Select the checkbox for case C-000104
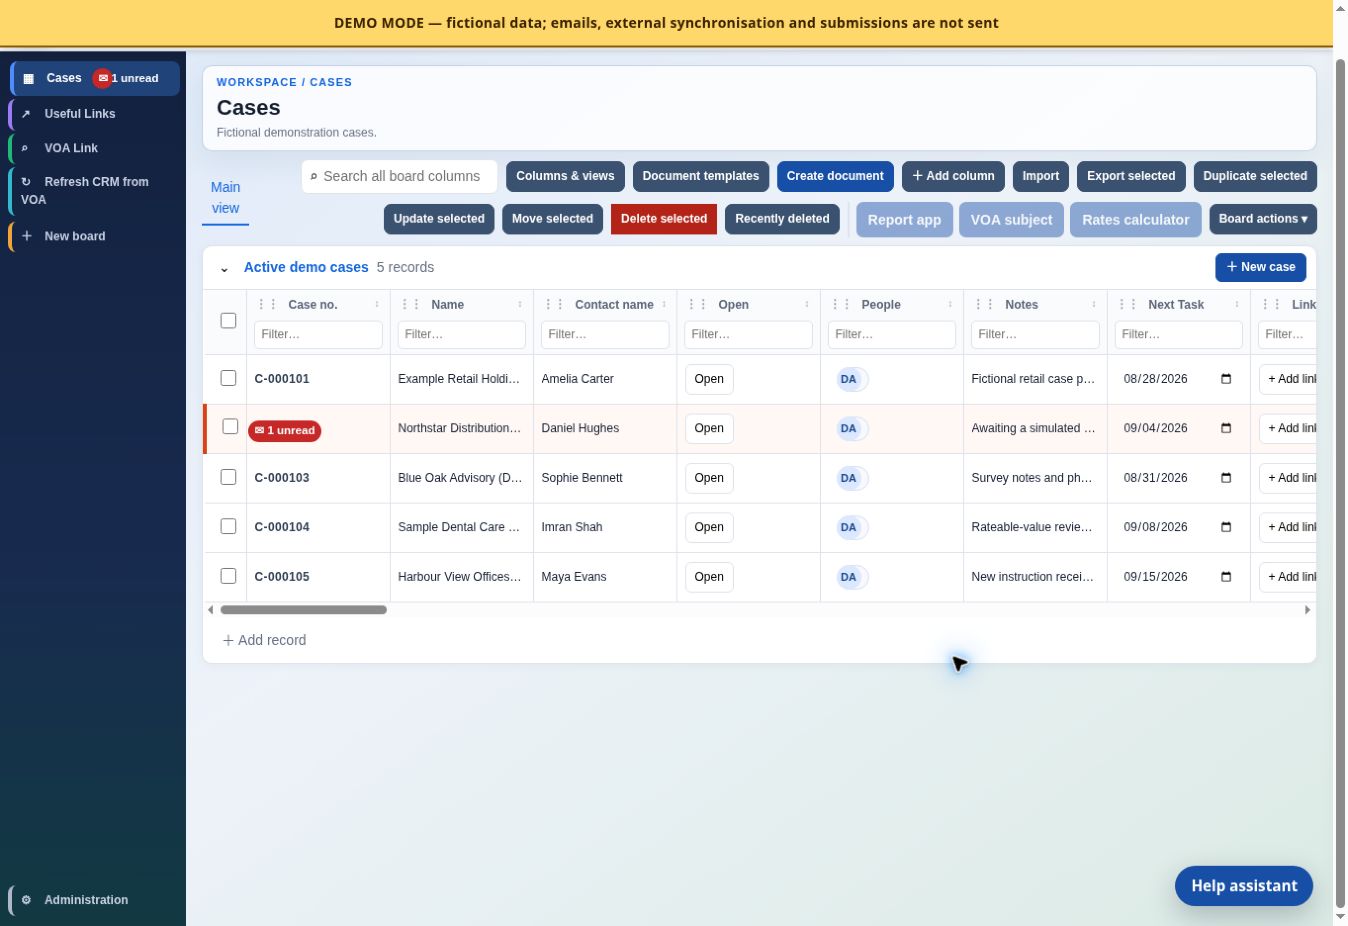Image resolution: width=1348 pixels, height=926 pixels. pyautogui.click(x=228, y=526)
